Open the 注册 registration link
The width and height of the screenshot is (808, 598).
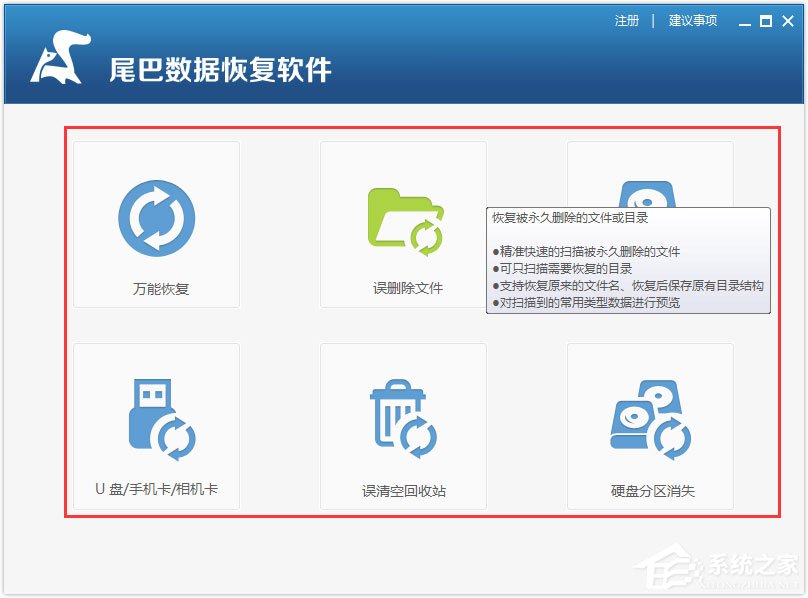point(627,21)
